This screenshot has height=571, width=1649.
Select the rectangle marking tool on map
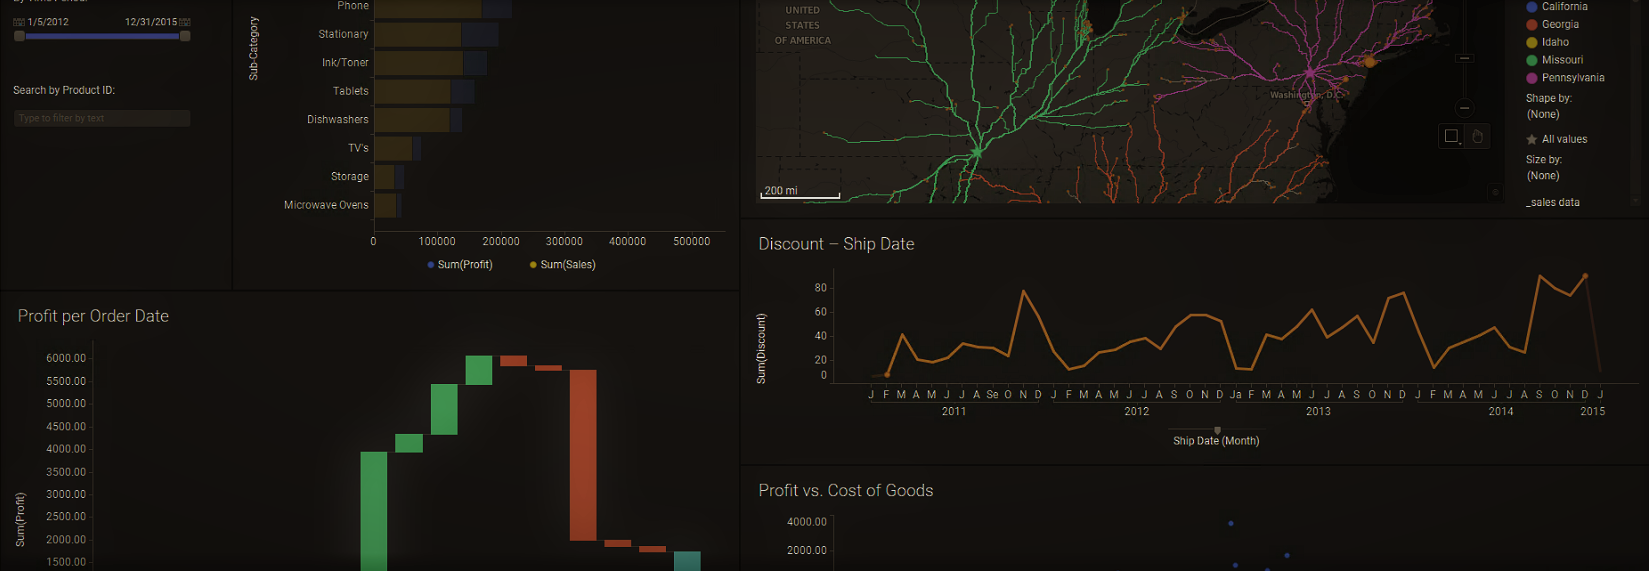[x=1451, y=136]
